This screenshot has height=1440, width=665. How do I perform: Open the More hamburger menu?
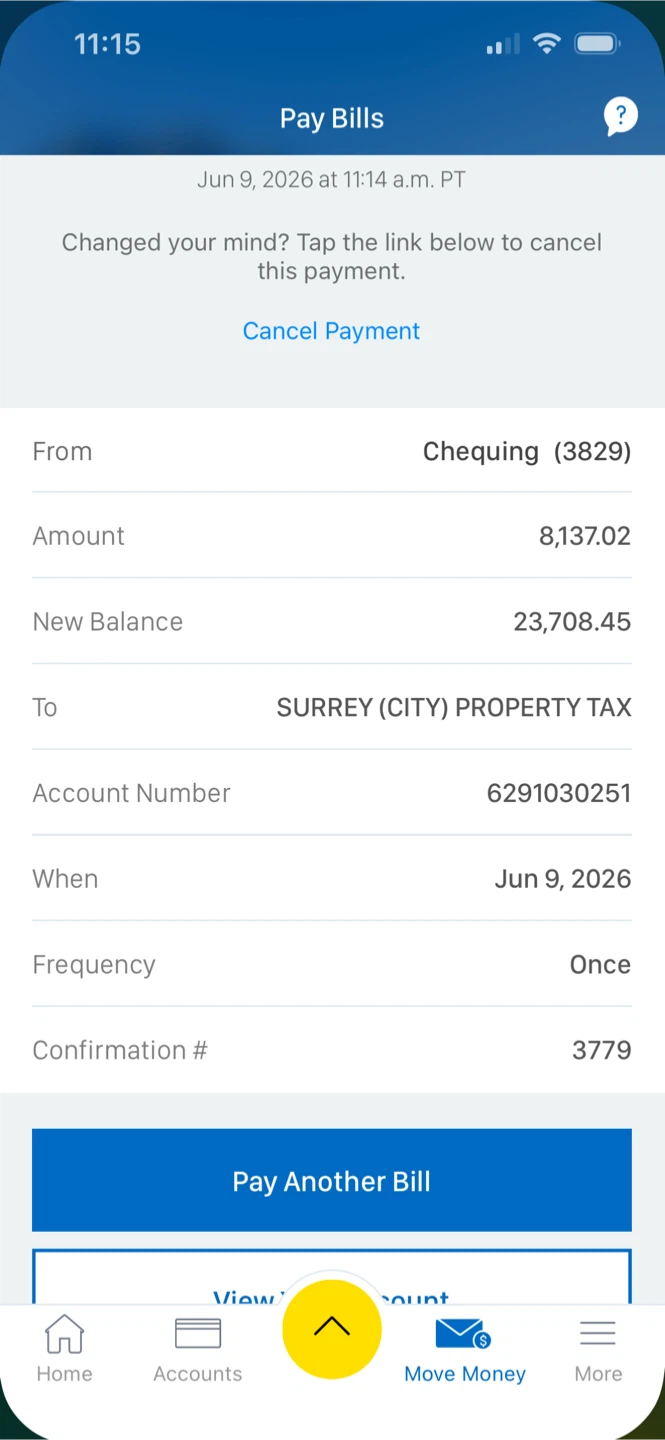click(x=598, y=1334)
